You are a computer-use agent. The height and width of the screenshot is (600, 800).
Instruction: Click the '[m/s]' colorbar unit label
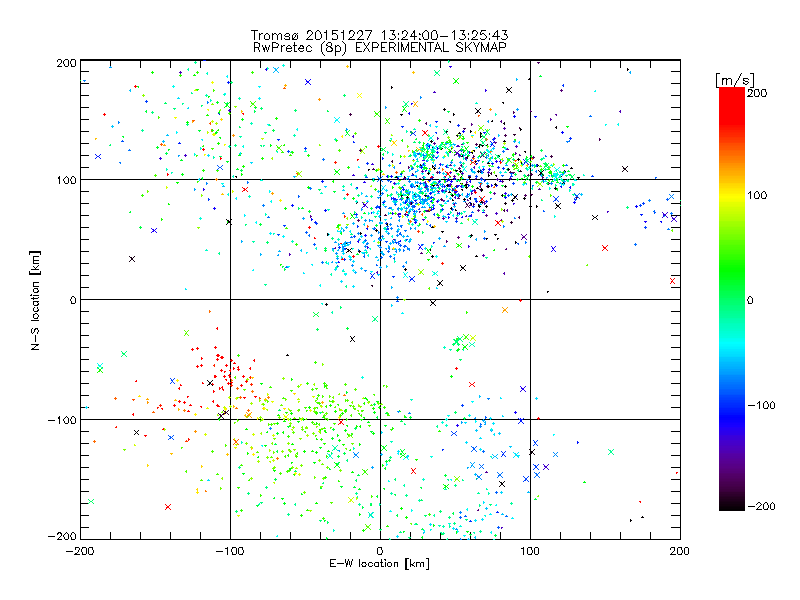click(x=735, y=80)
